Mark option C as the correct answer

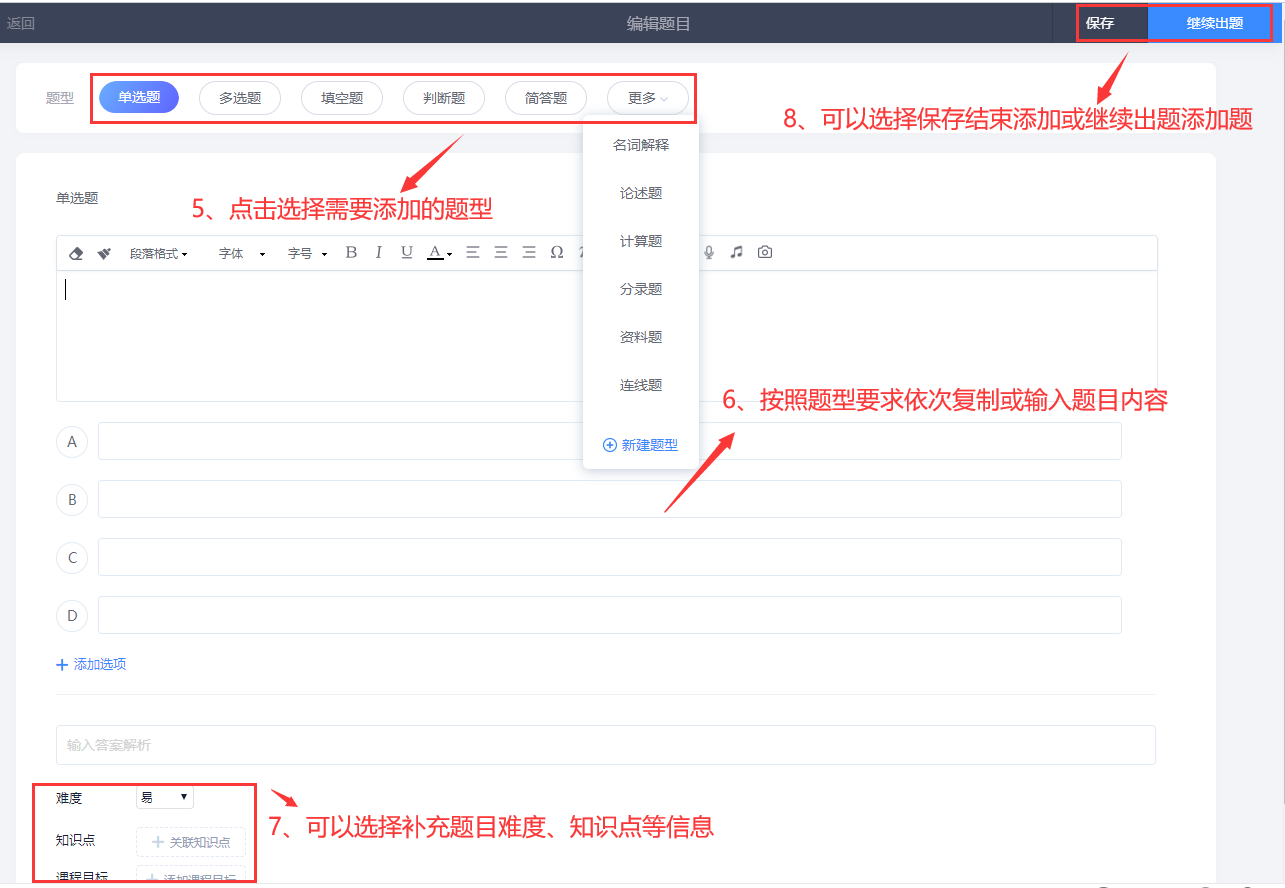(72, 557)
